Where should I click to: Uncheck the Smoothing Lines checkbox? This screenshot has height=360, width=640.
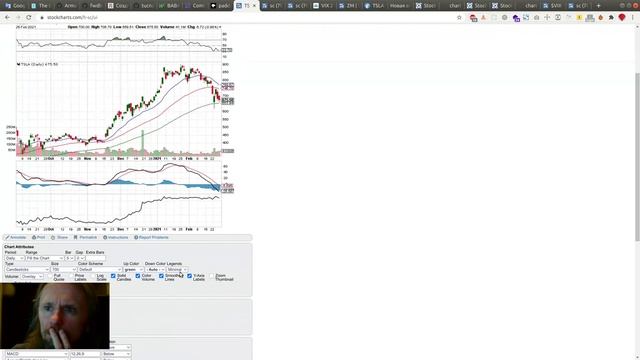[x=161, y=276]
